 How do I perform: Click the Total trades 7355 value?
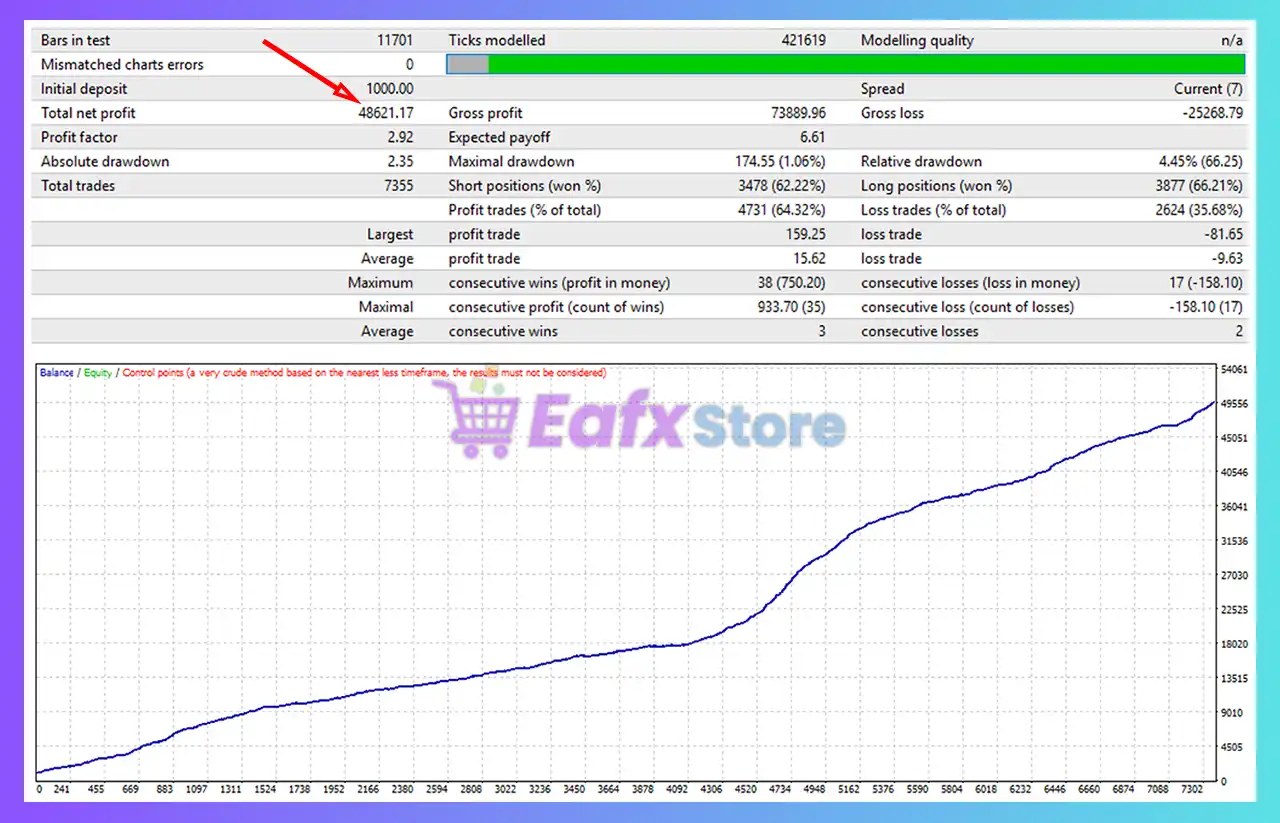pyautogui.click(x=402, y=185)
